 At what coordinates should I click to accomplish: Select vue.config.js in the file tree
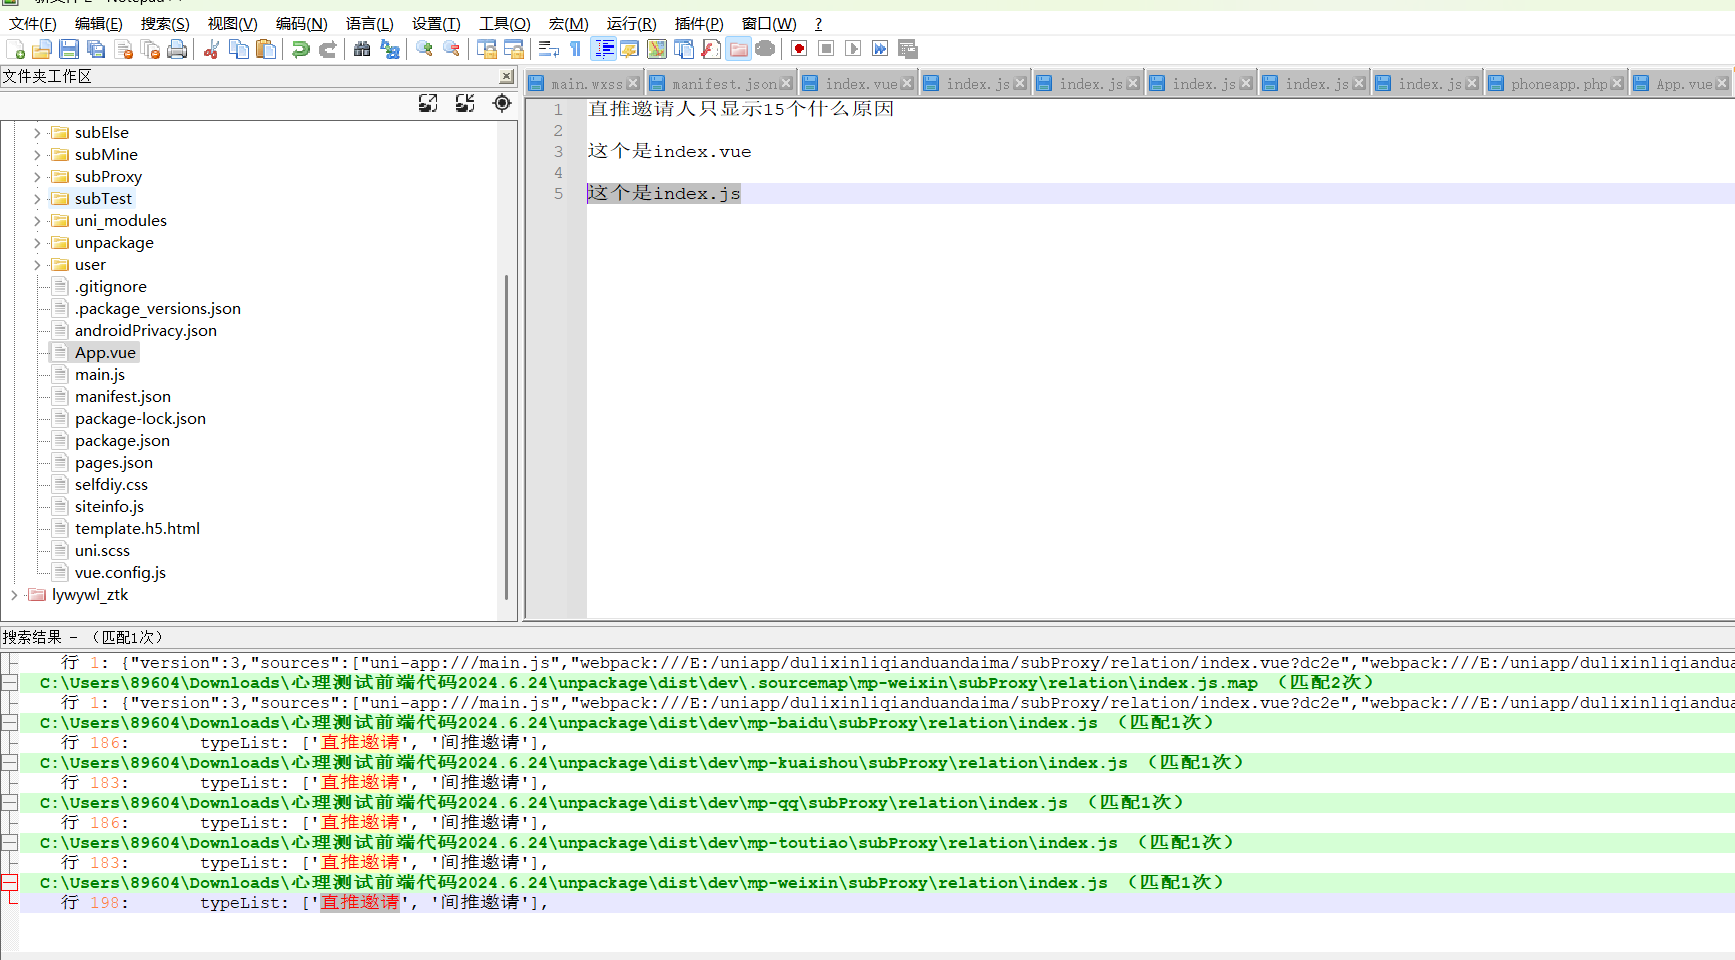click(x=120, y=573)
